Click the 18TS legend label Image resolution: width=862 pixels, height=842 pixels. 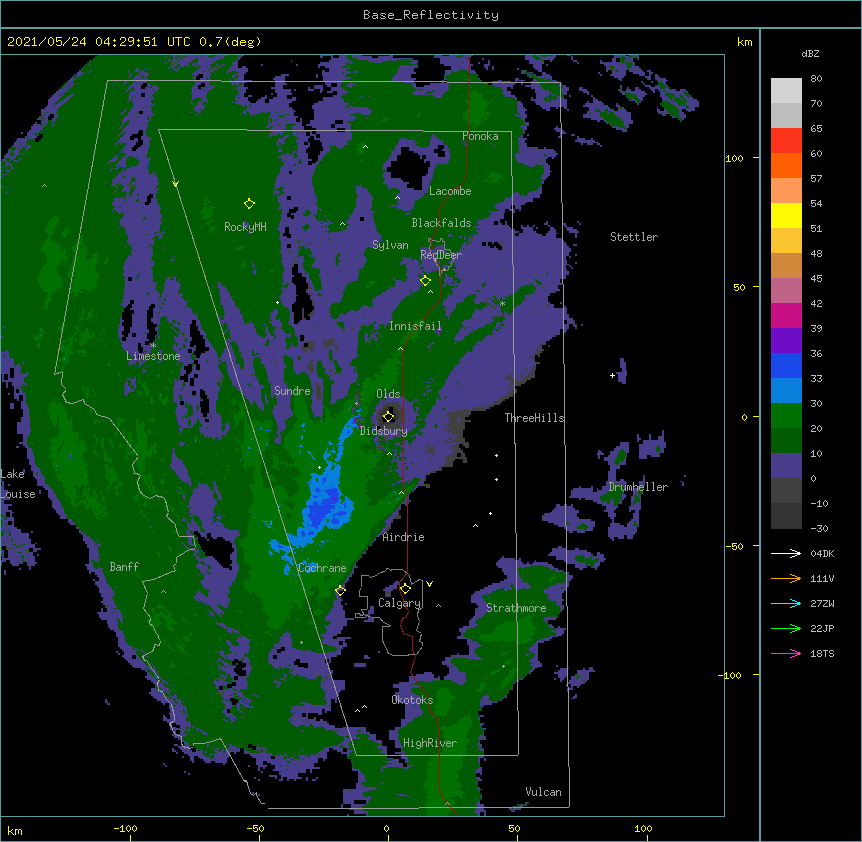pyautogui.click(x=822, y=653)
